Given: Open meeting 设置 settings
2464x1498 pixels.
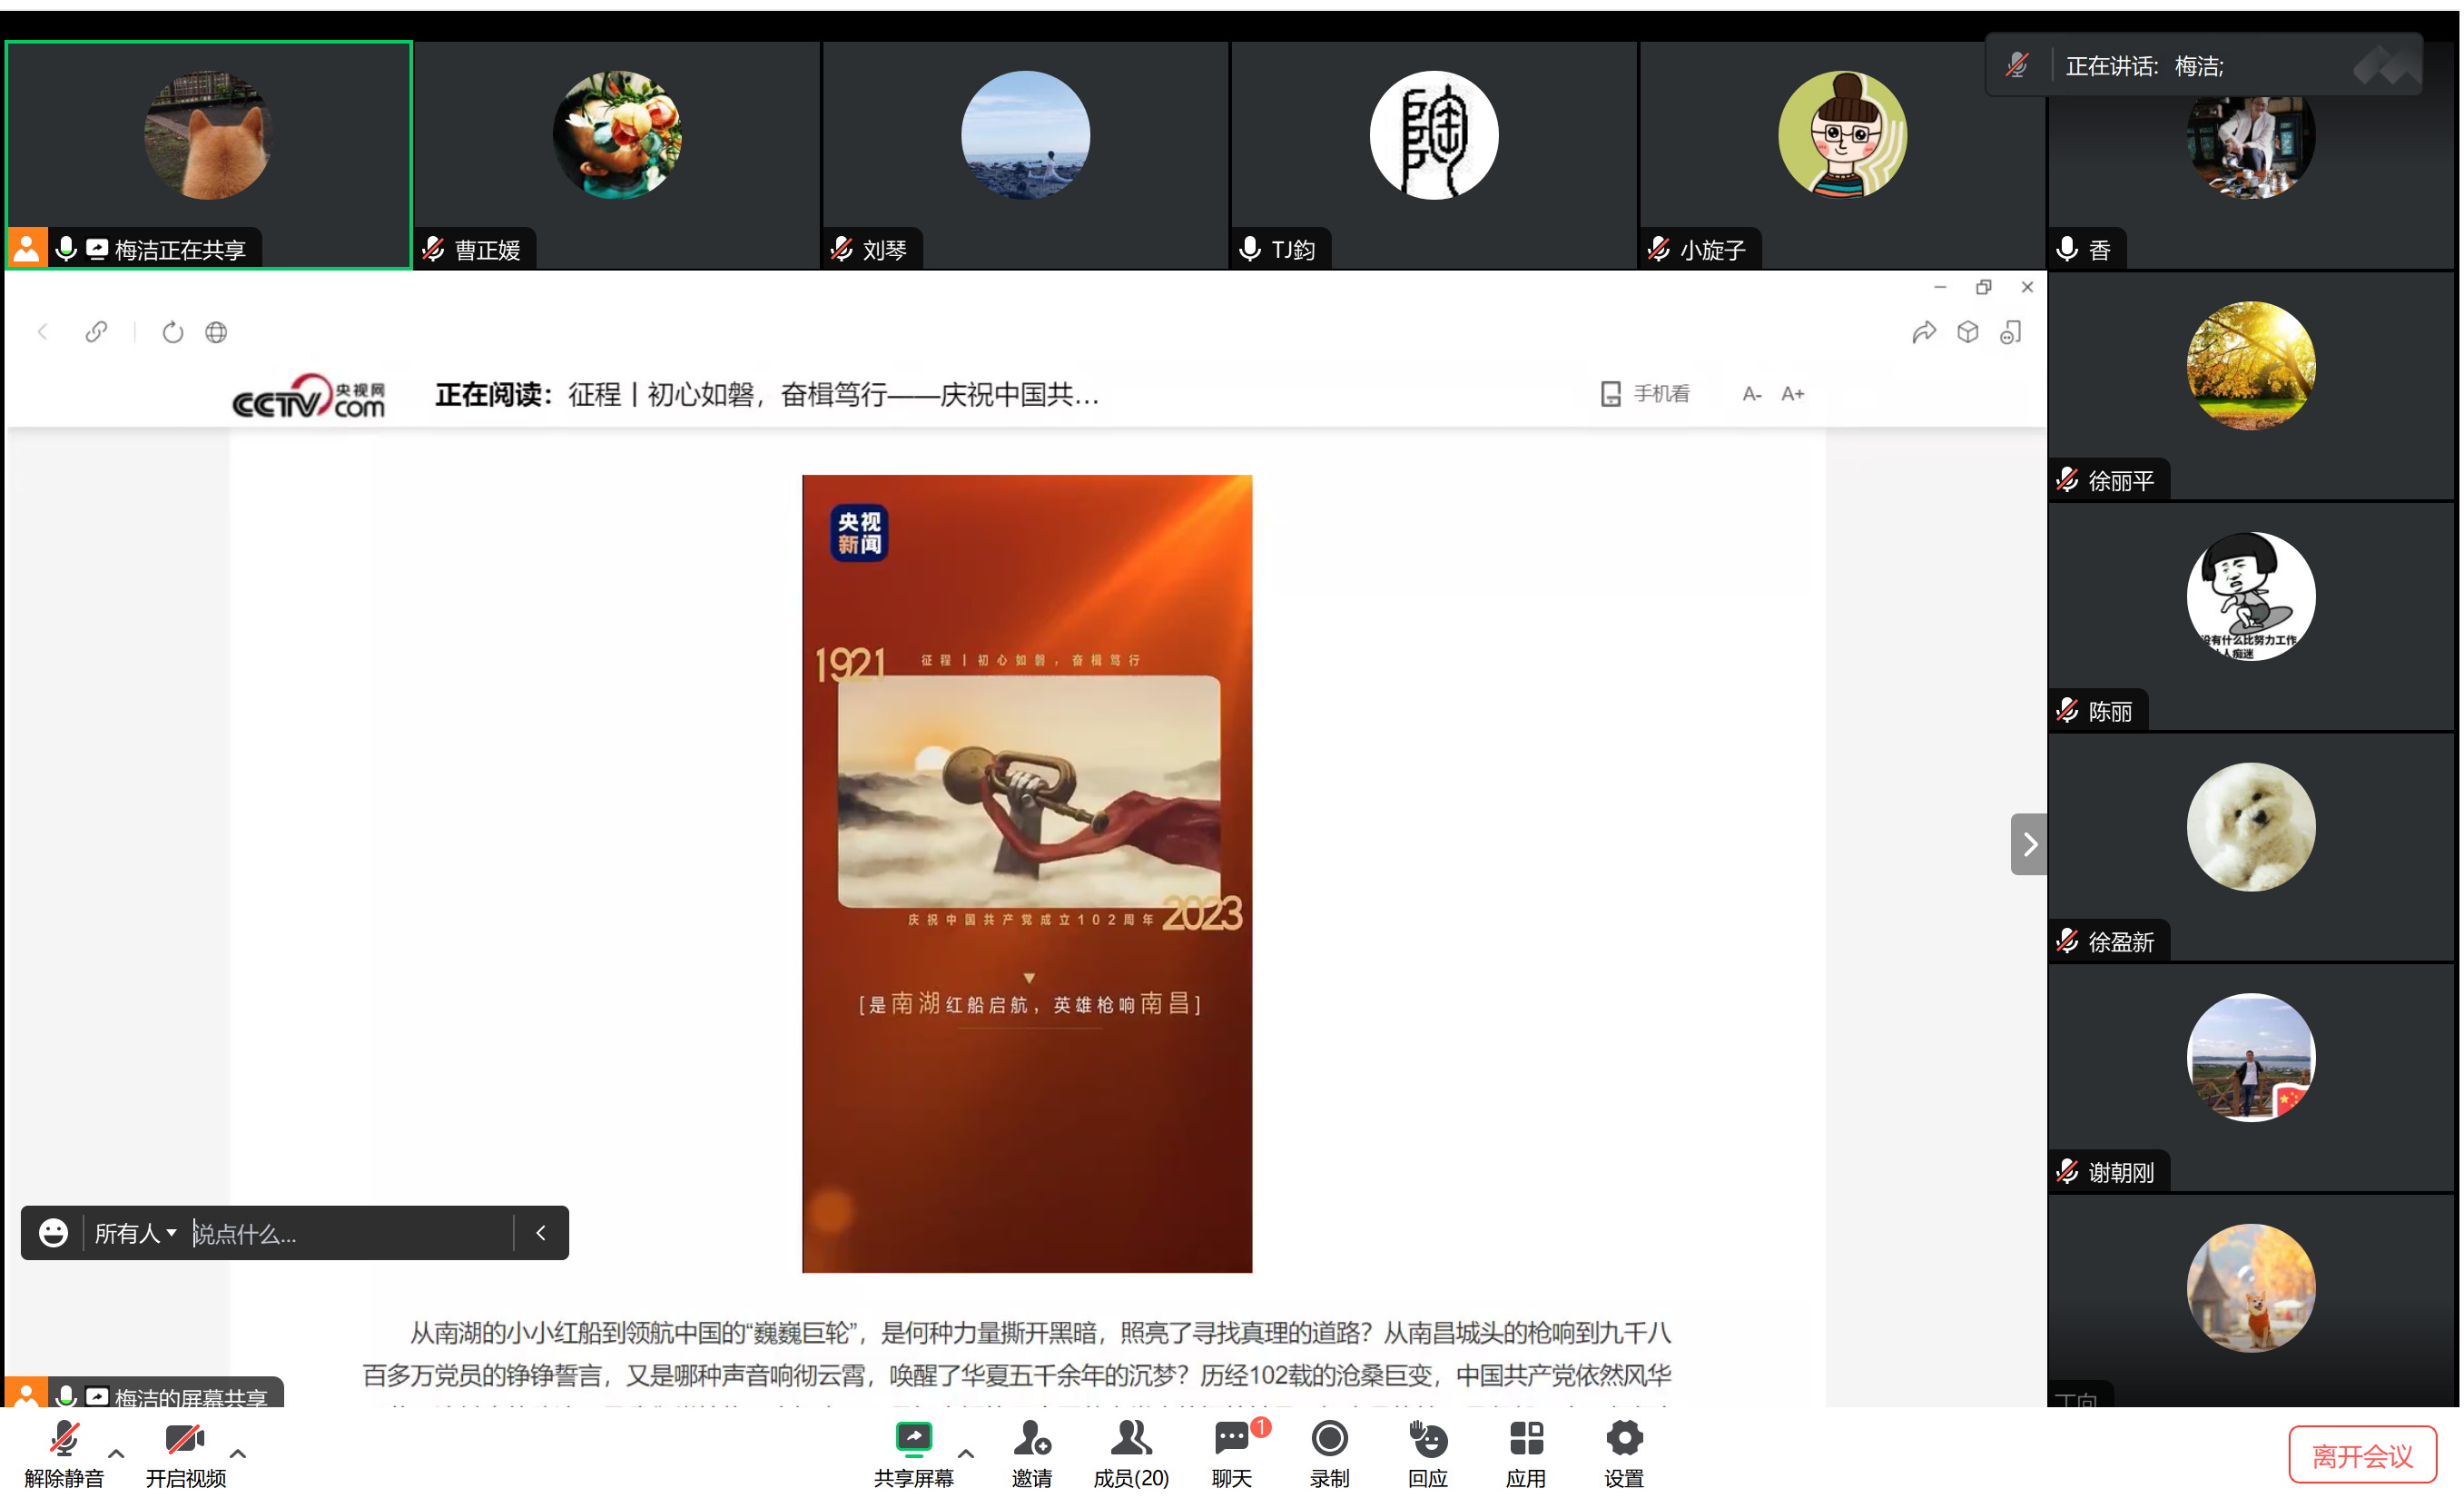Looking at the screenshot, I should coord(1624,1454).
